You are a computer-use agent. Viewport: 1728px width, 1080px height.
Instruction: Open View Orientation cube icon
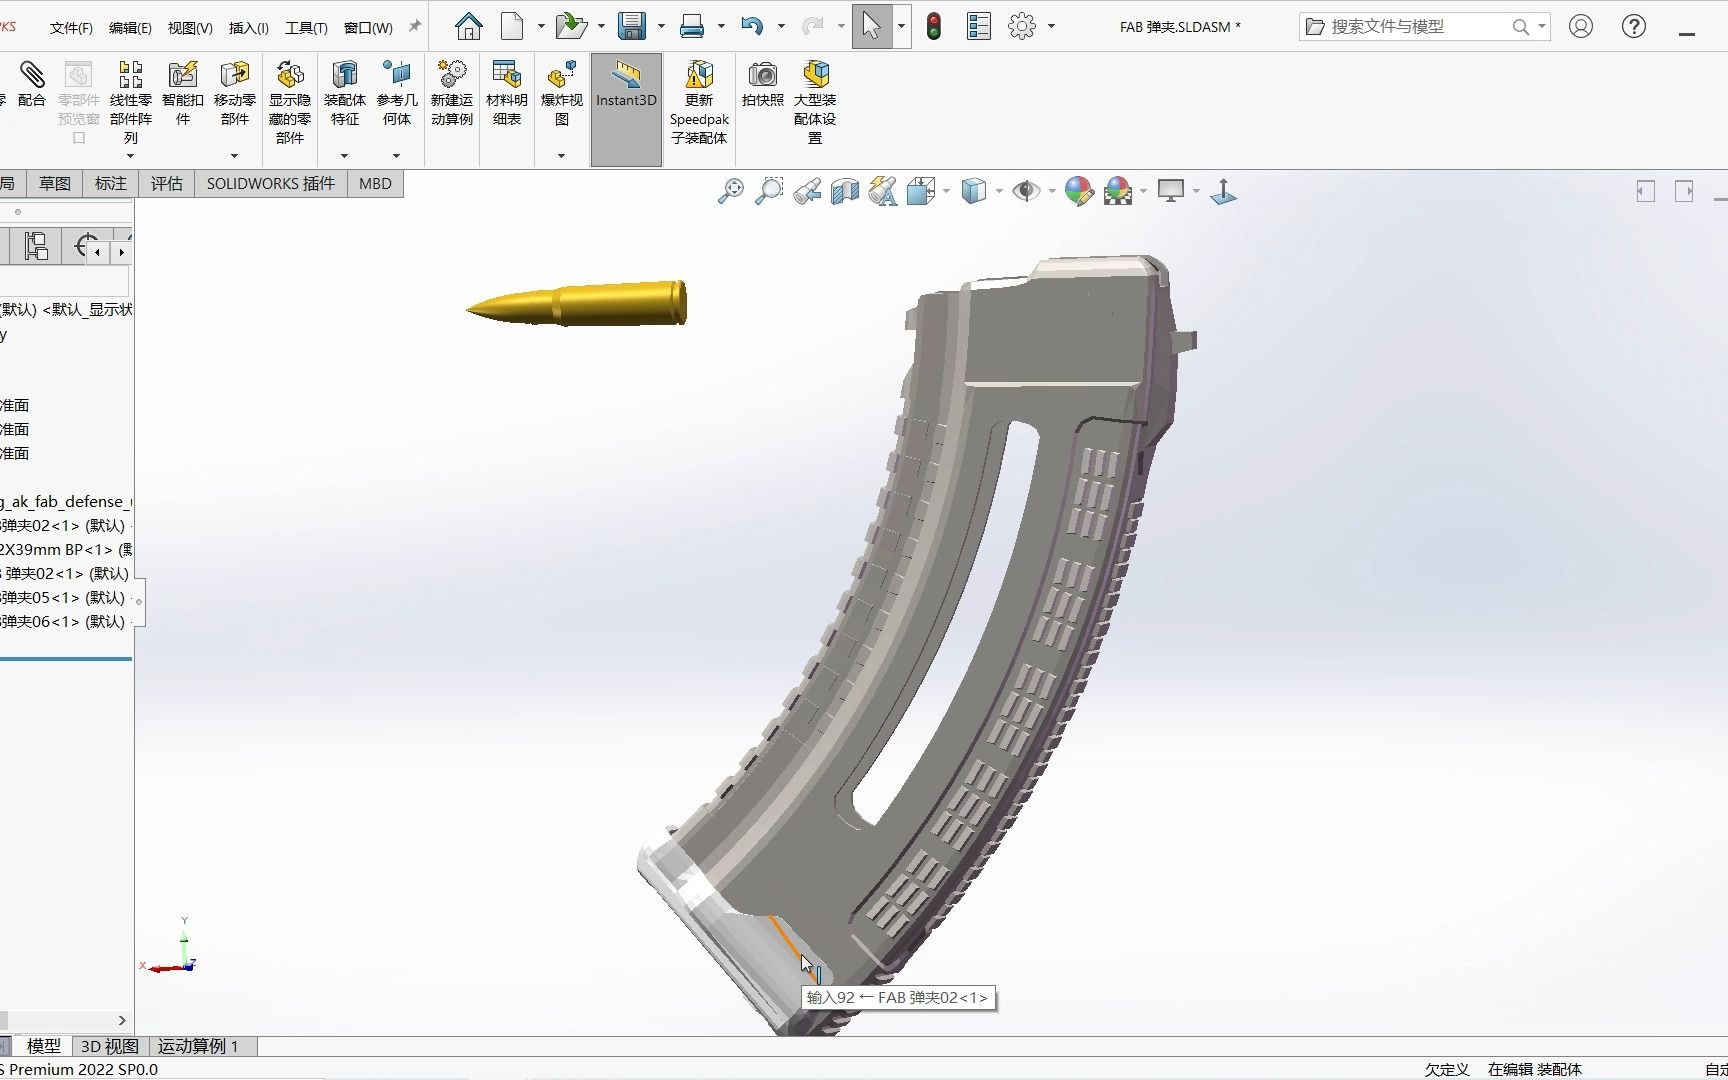[x=921, y=191]
